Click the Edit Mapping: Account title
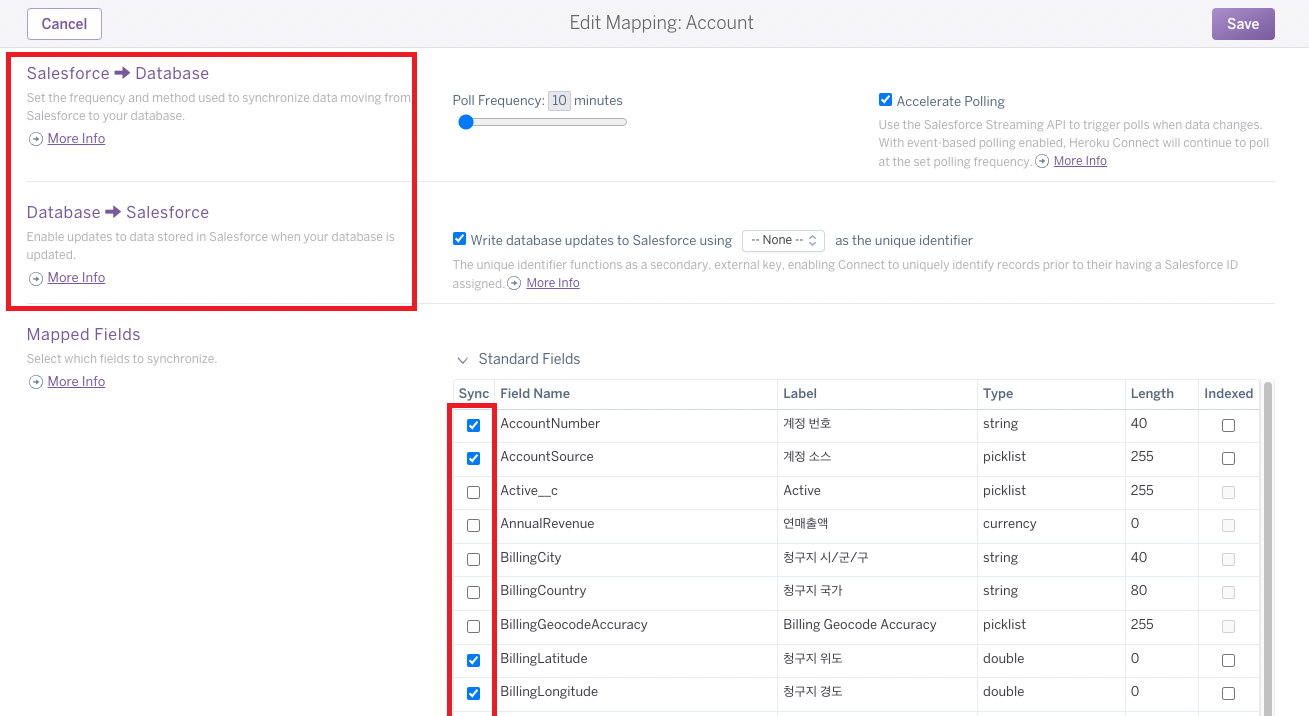Viewport: 1309px width, 716px height. pos(662,23)
